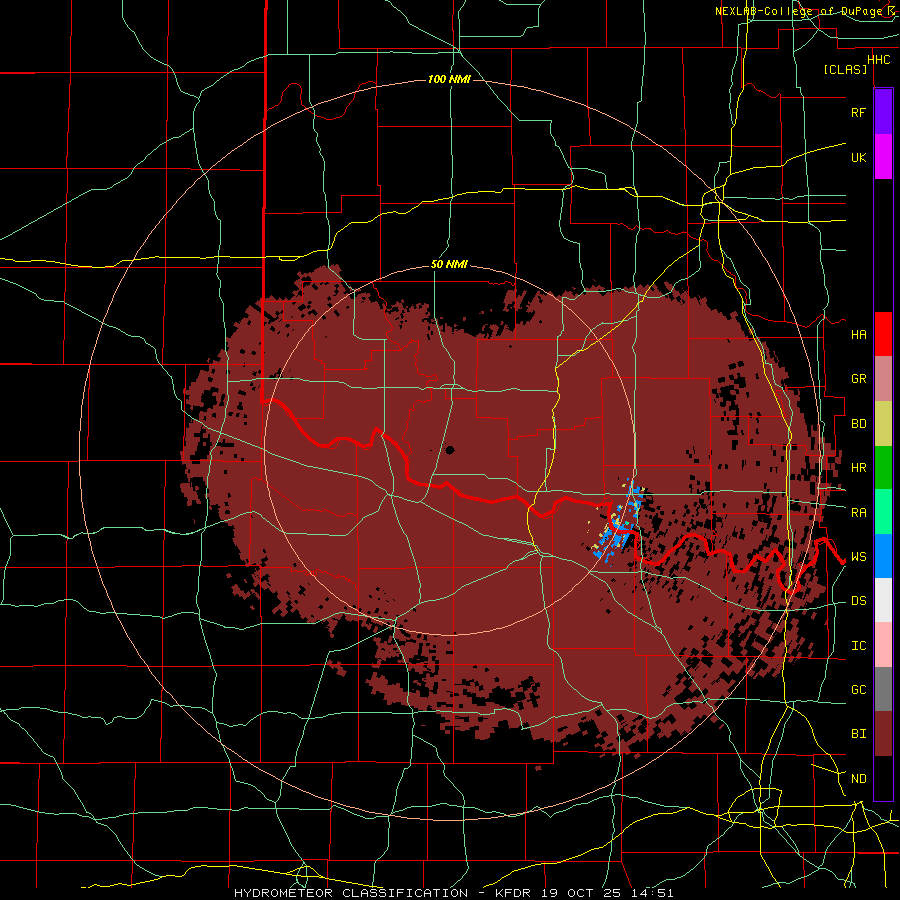Select the GC gray legend swatch

point(883,689)
